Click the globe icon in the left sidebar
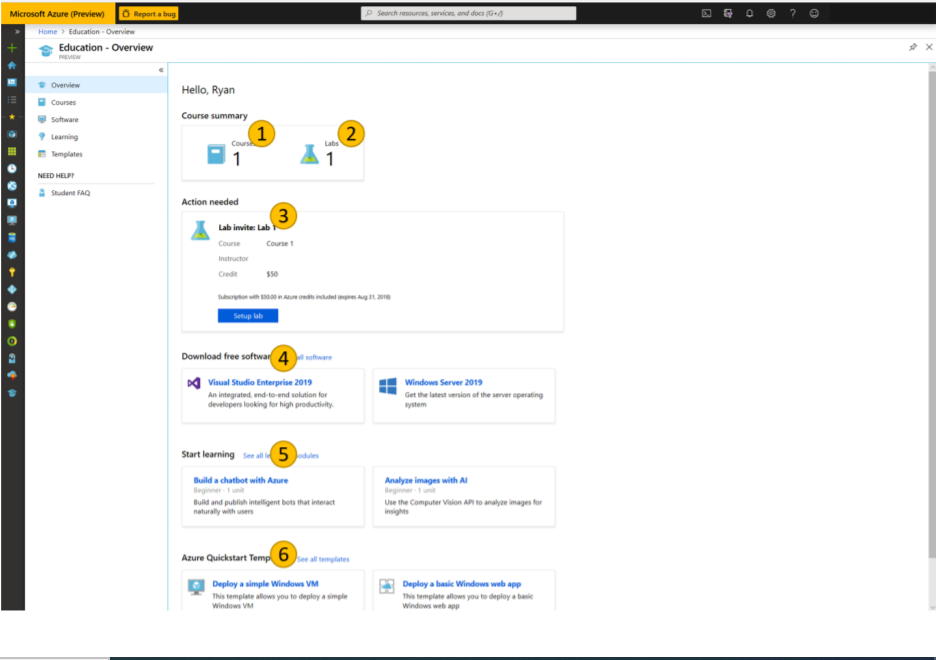The height and width of the screenshot is (660, 936). pyautogui.click(x=12, y=186)
